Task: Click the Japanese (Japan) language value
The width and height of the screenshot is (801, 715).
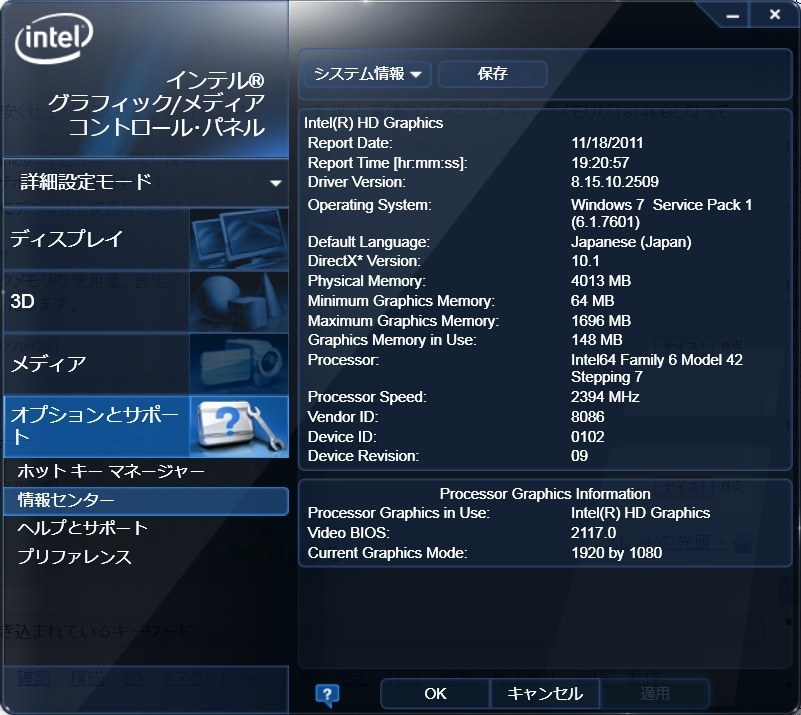Action: coord(631,242)
